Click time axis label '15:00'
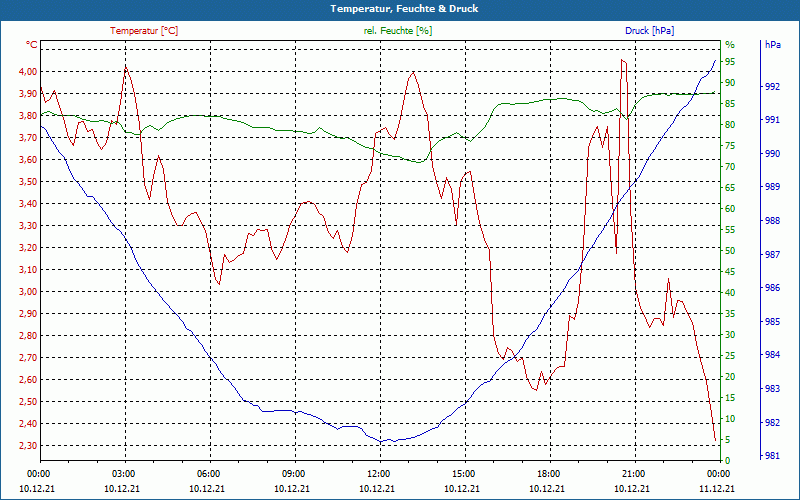Image resolution: width=800 pixels, height=500 pixels. pos(462,474)
